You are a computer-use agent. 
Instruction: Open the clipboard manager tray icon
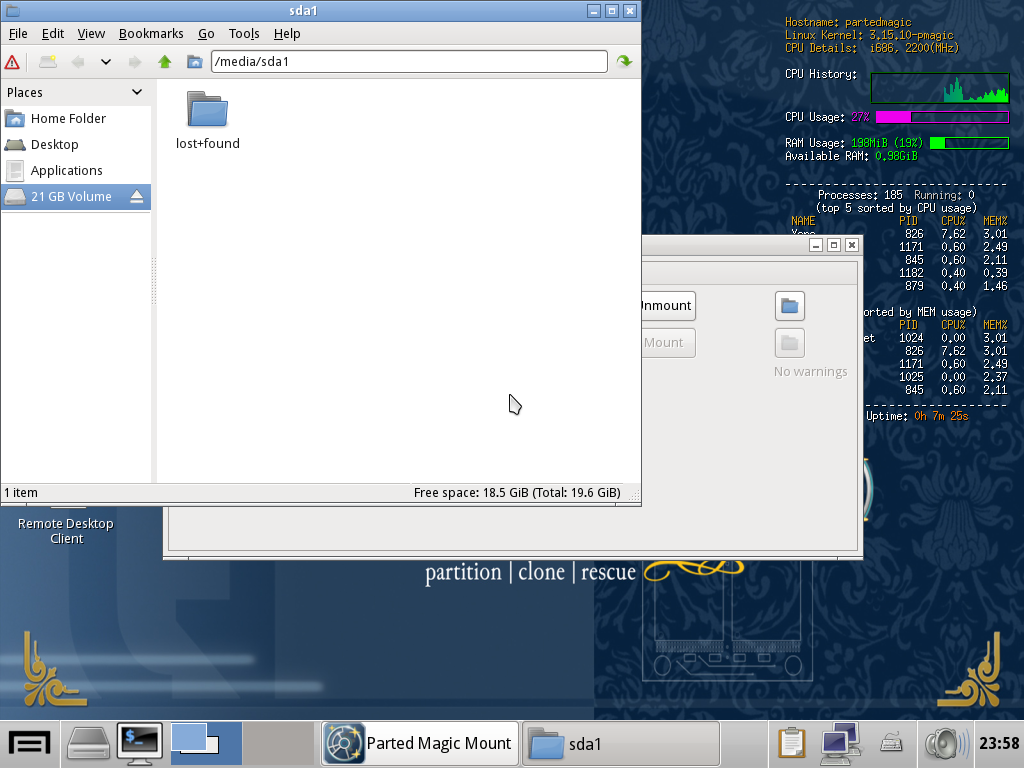point(792,744)
